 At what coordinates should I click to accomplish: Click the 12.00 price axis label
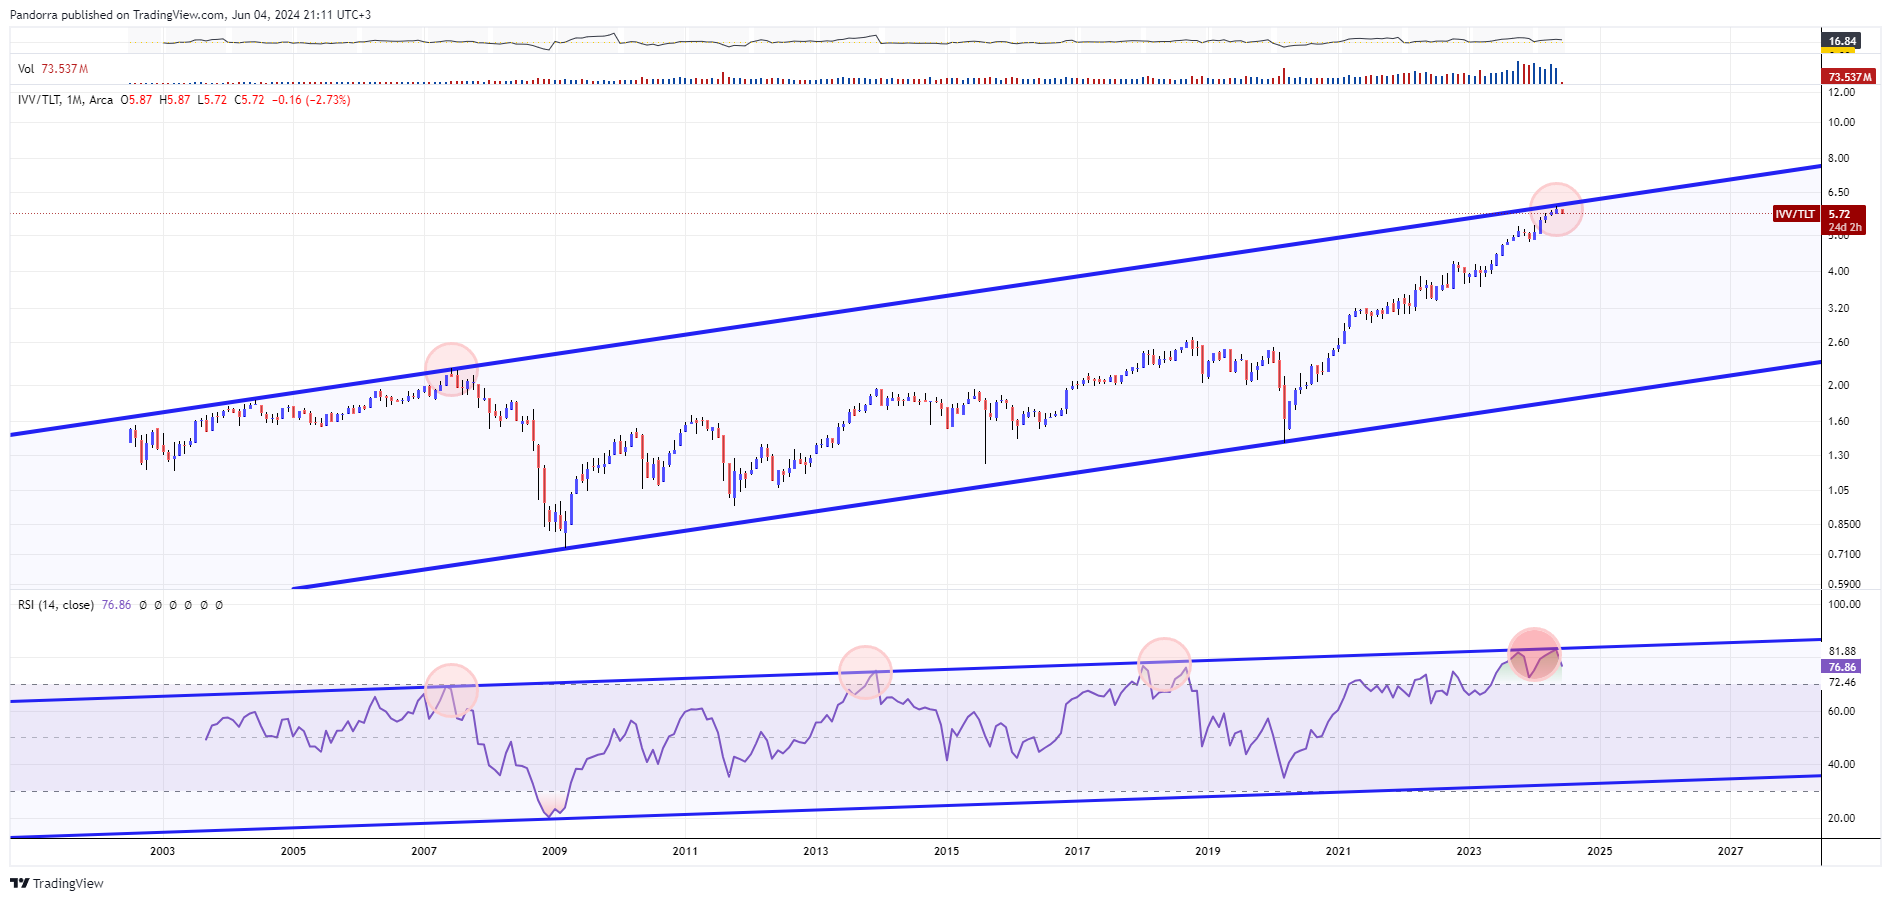[x=1841, y=92]
